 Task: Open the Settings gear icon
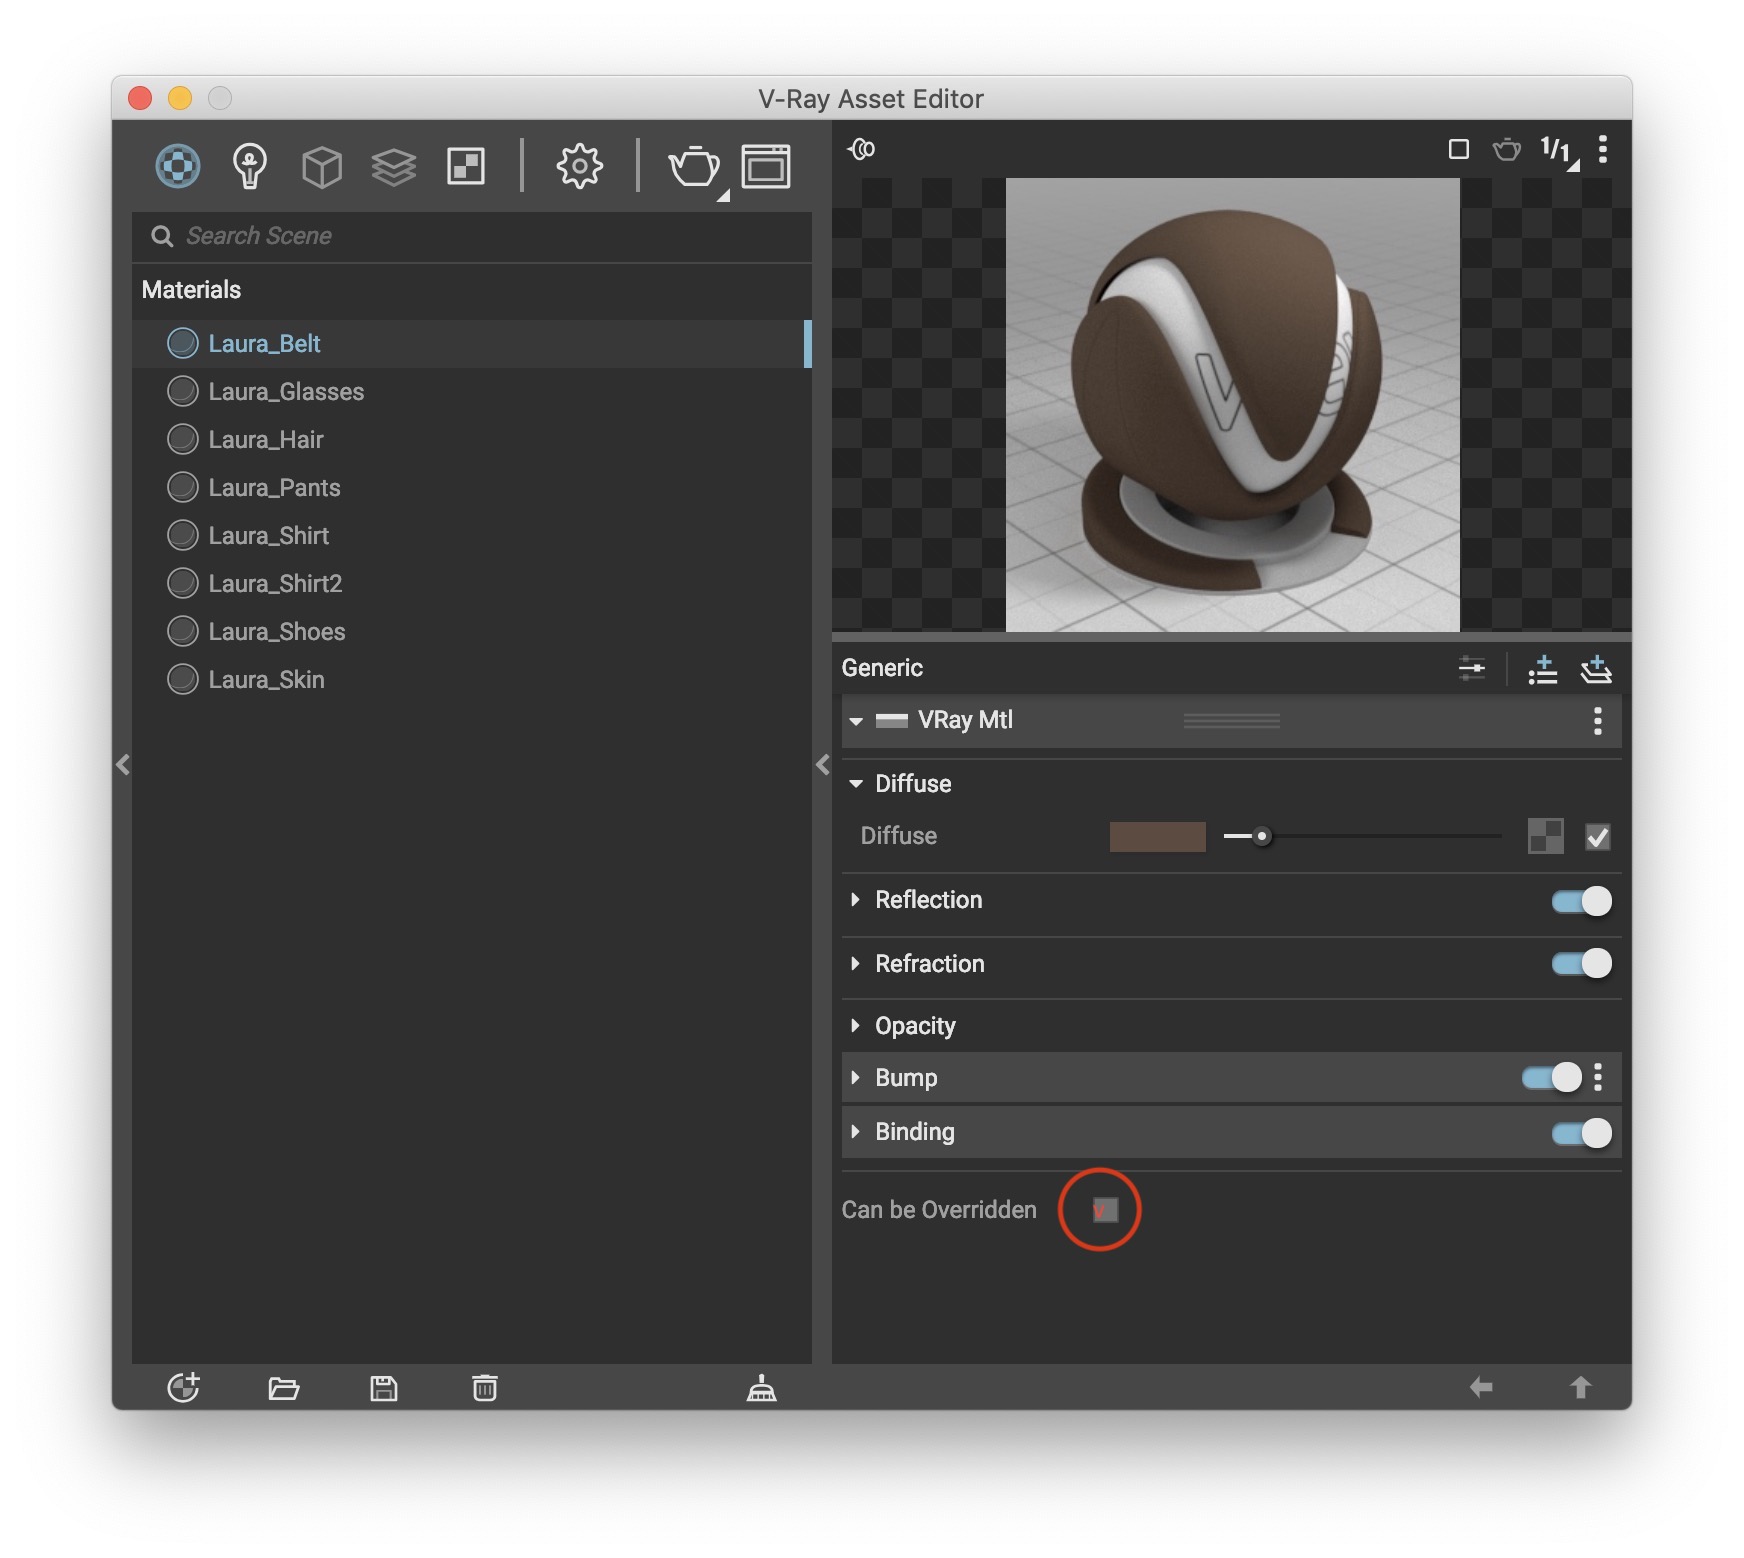point(579,166)
